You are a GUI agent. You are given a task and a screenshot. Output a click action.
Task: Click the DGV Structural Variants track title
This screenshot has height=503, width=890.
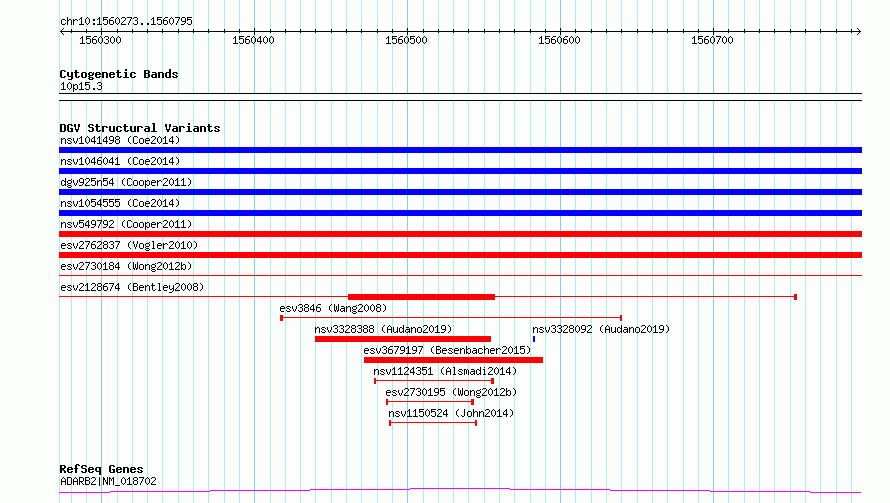click(140, 128)
